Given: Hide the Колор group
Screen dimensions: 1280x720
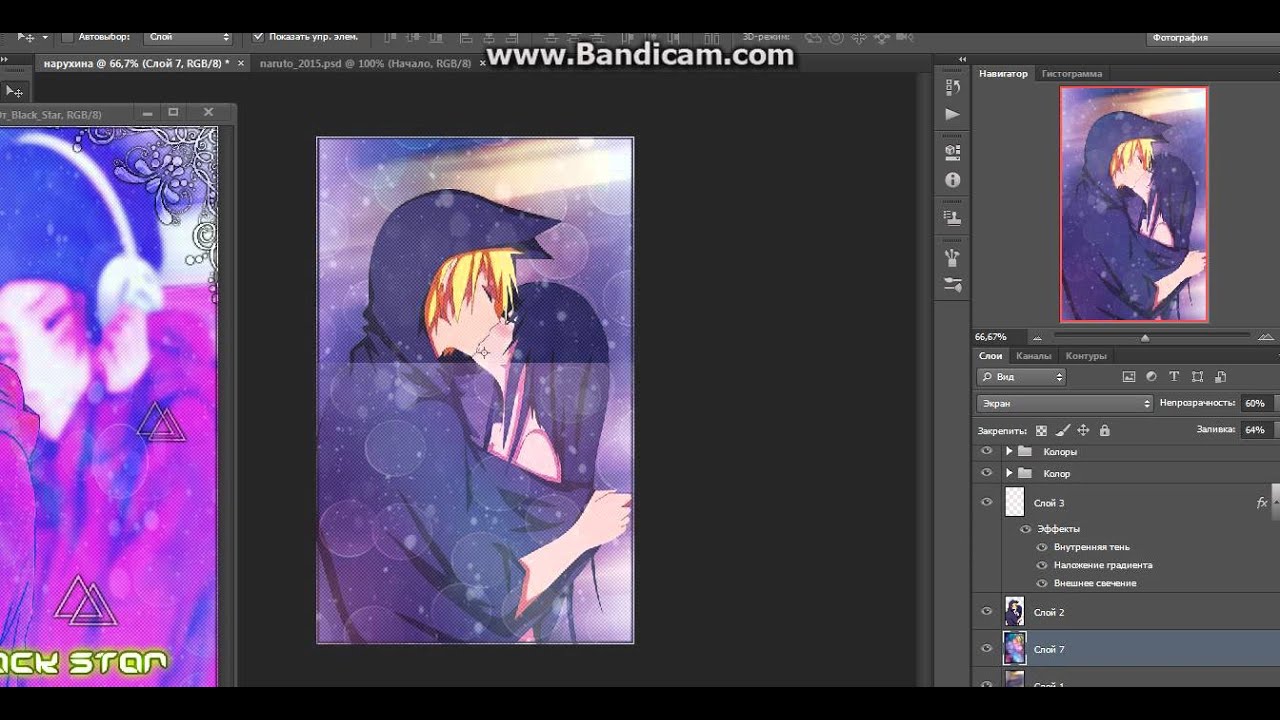Looking at the screenshot, I should click(987, 473).
